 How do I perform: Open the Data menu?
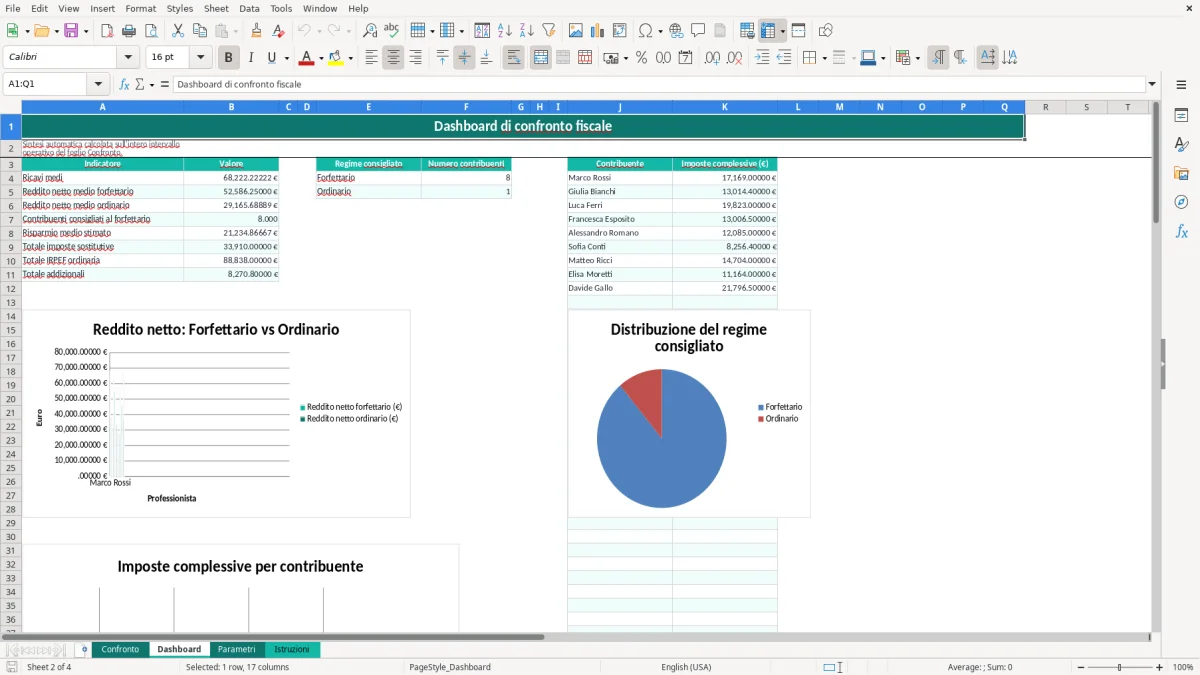point(250,8)
